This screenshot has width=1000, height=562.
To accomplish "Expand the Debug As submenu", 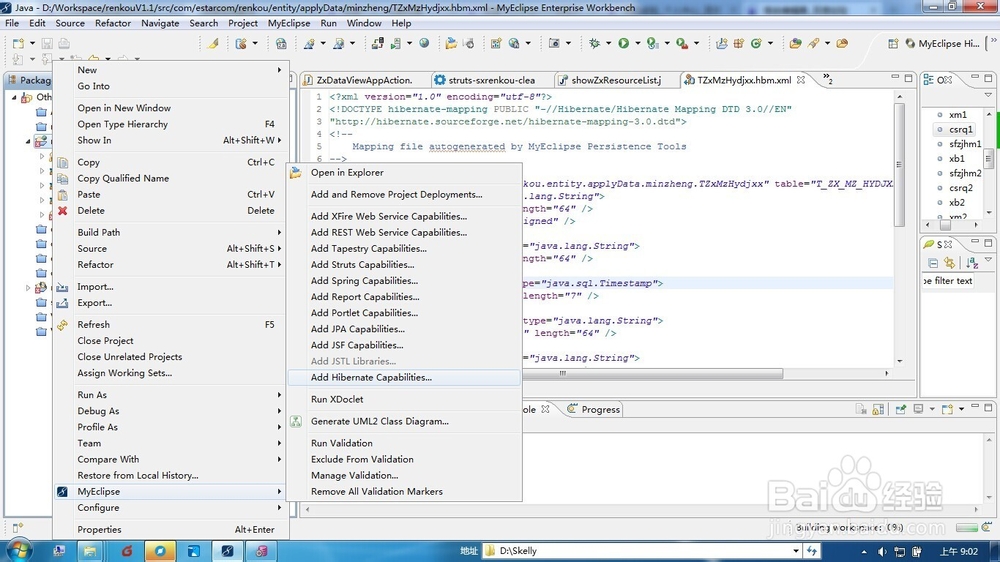I will click(279, 411).
